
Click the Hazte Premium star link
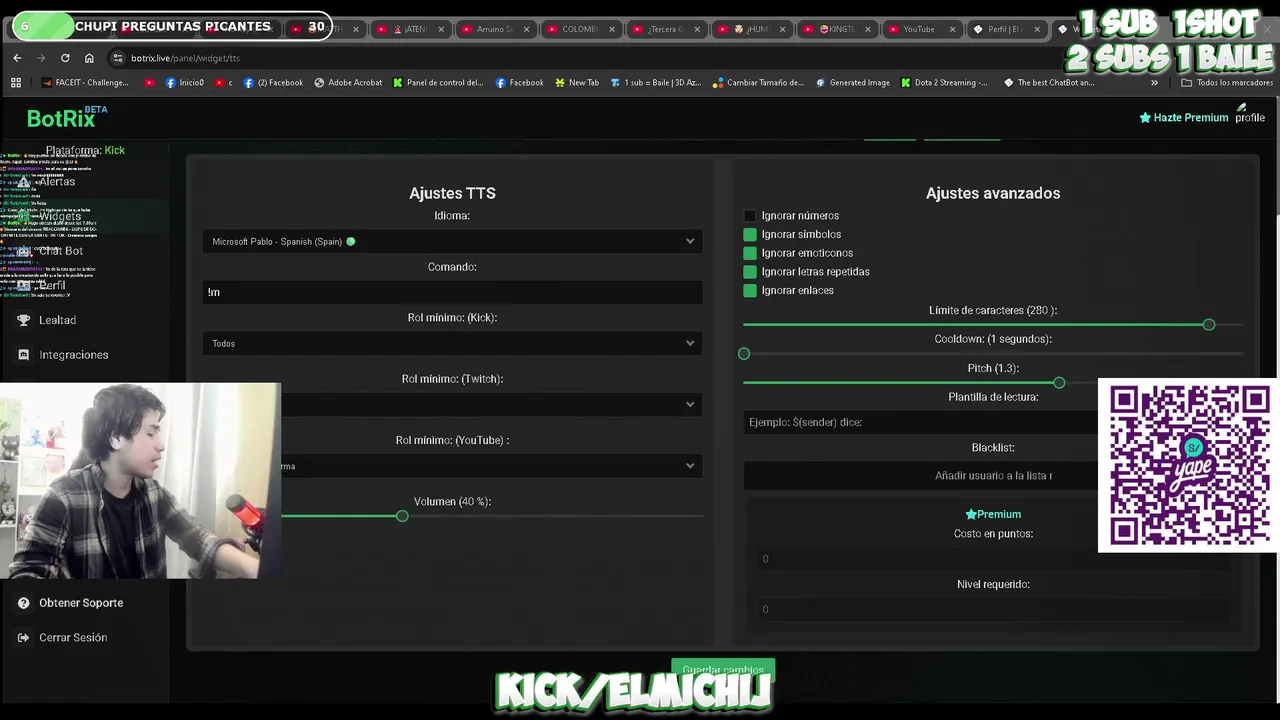coord(1184,118)
